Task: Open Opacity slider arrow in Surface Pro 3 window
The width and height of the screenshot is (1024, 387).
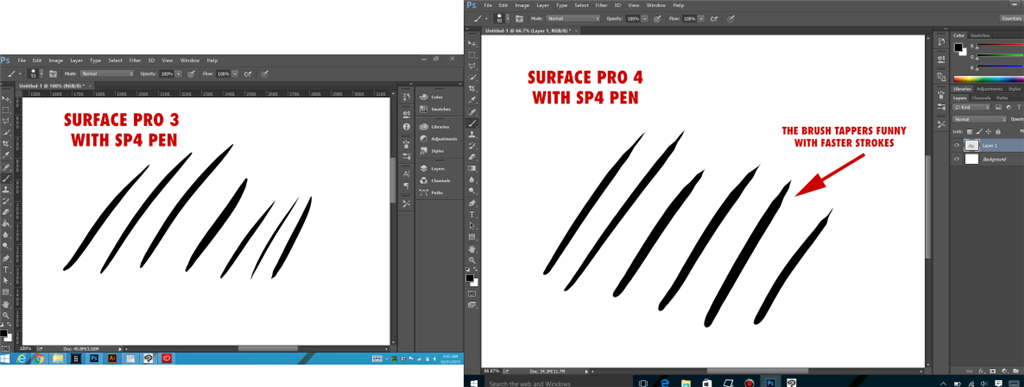Action: pos(178,74)
